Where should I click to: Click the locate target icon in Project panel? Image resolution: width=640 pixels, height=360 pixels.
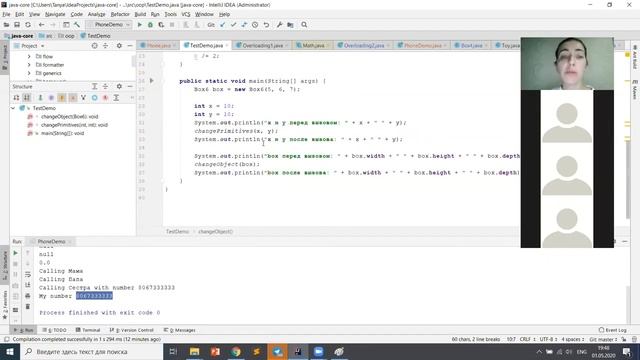point(95,46)
